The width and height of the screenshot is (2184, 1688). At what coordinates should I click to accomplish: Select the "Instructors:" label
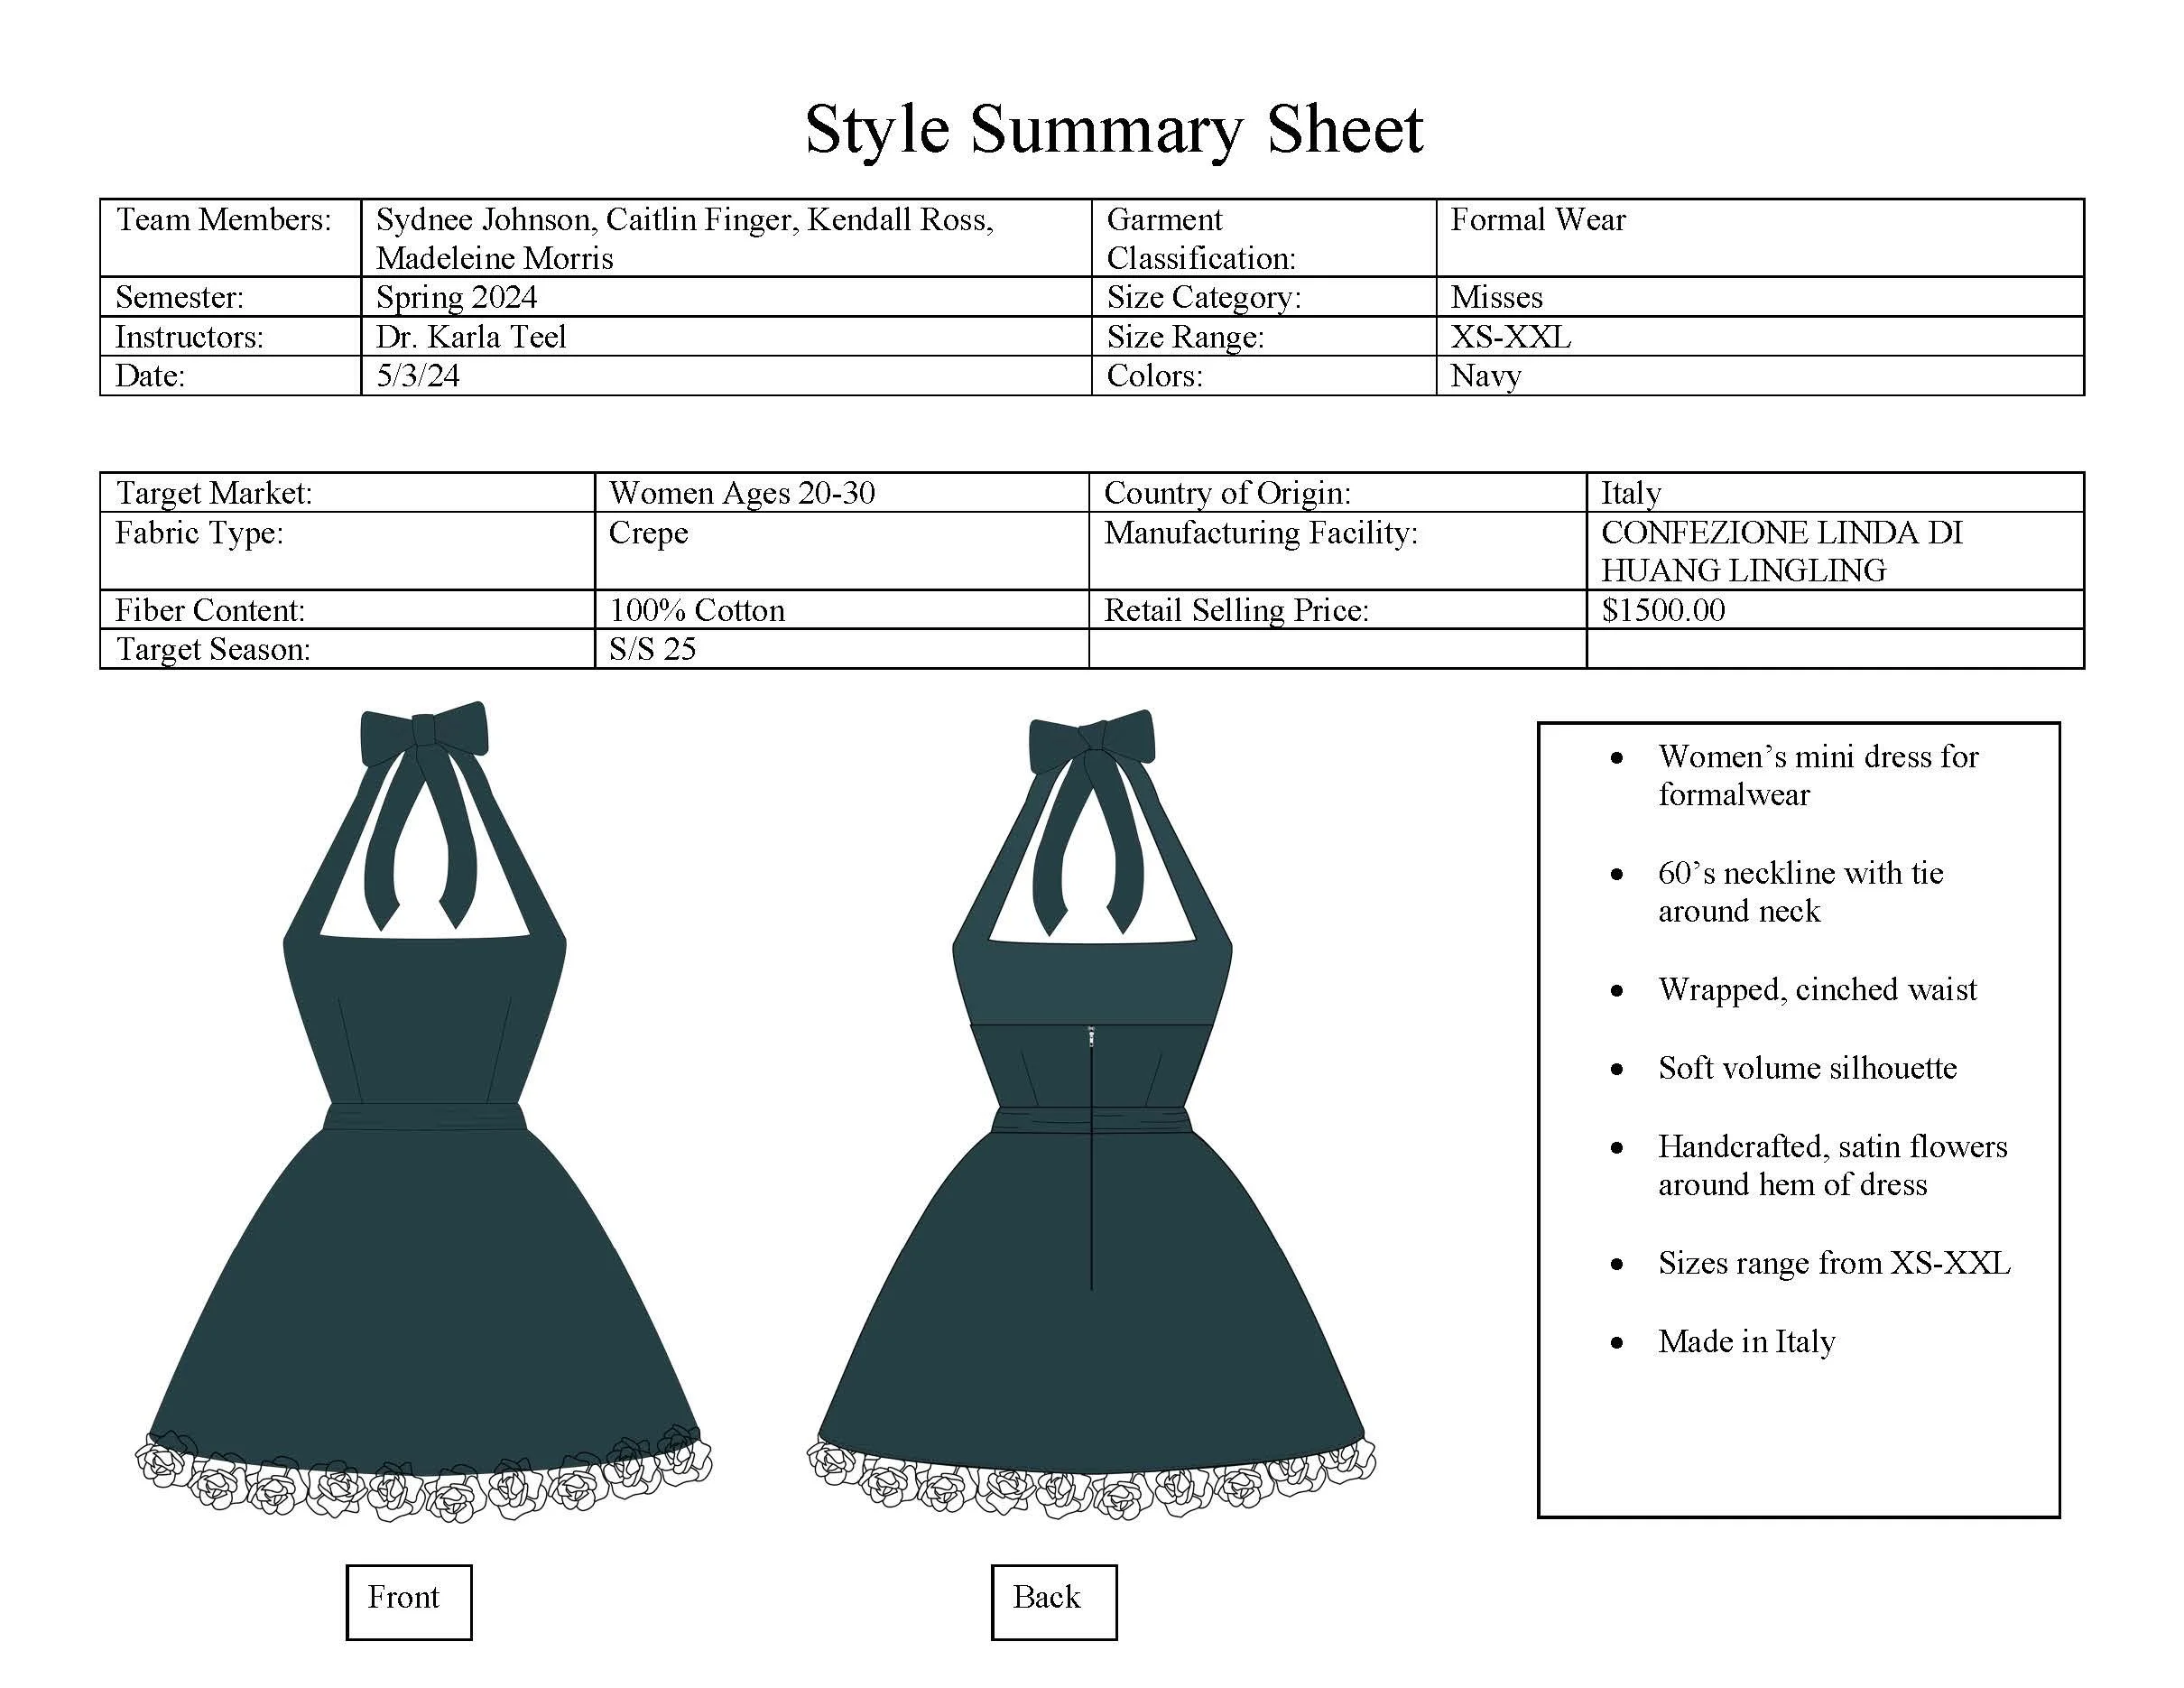point(189,337)
